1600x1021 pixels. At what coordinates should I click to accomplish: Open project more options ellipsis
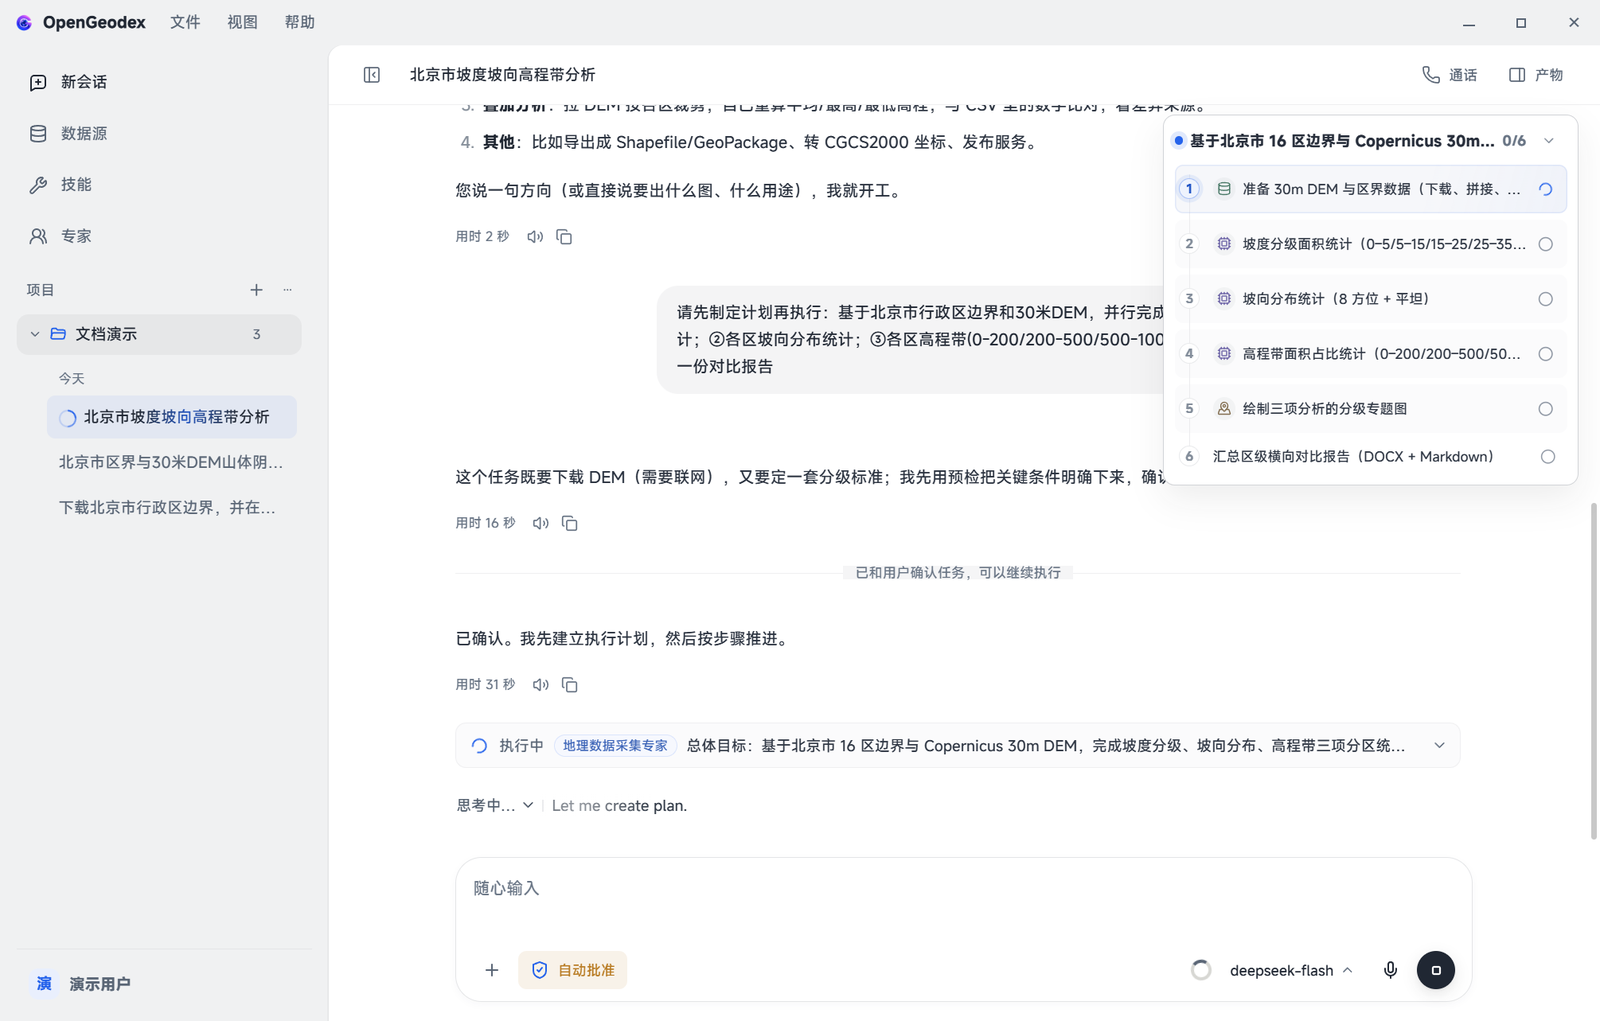coord(288,290)
